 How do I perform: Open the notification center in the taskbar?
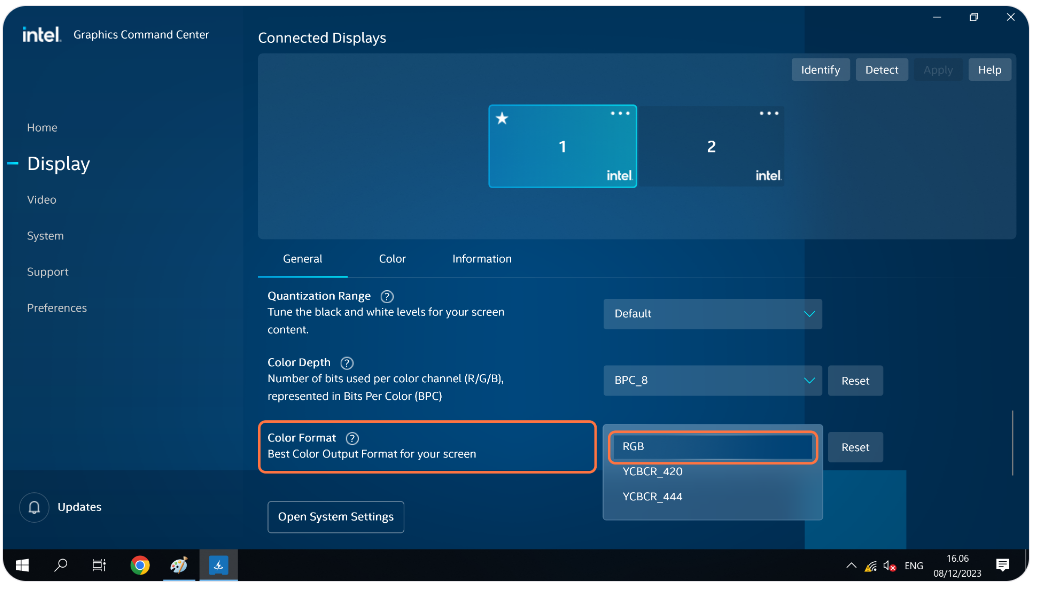pyautogui.click(x=1002, y=565)
